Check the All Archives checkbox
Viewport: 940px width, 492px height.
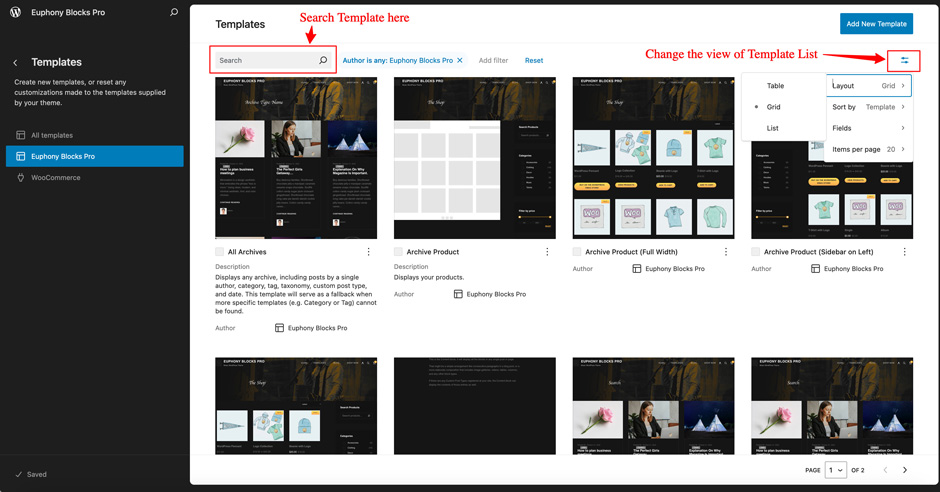click(x=220, y=252)
